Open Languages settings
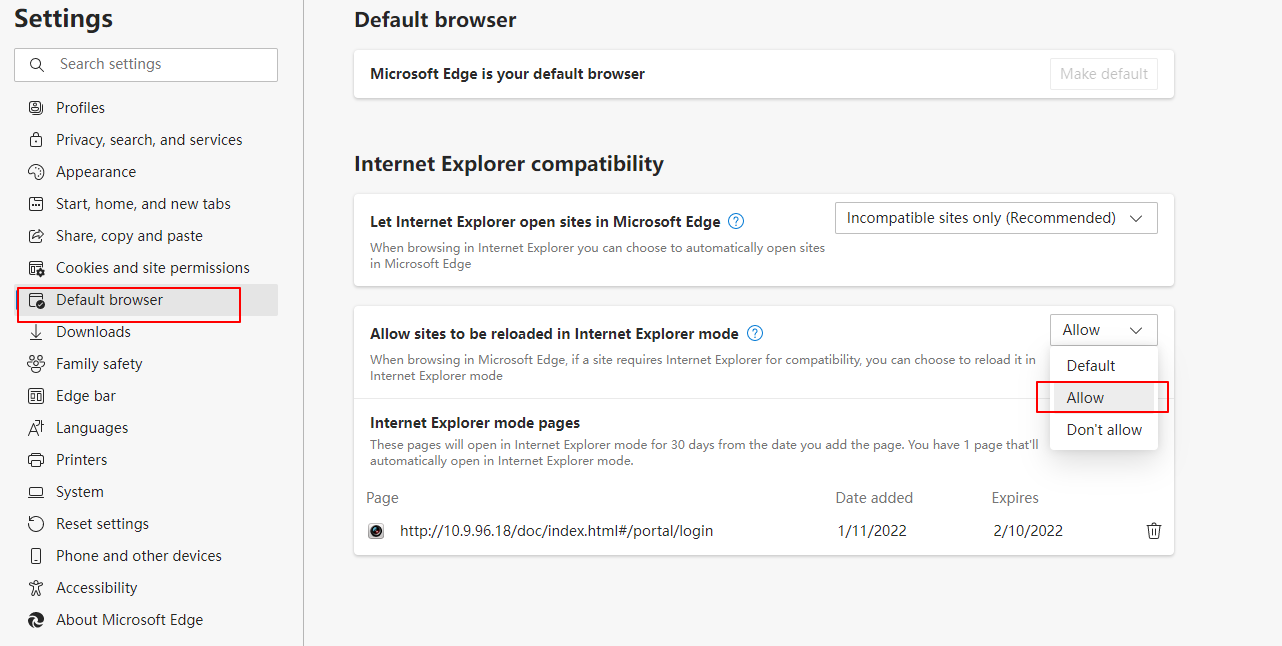 click(x=146, y=428)
